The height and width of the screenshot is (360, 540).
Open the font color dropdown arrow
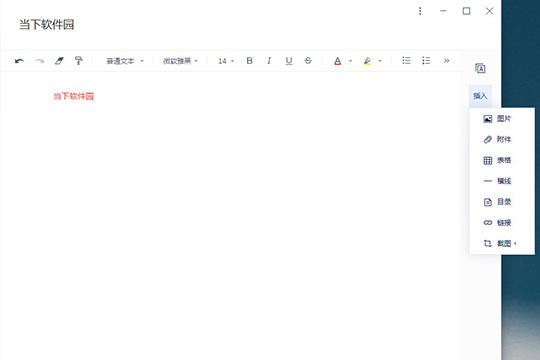(350, 61)
